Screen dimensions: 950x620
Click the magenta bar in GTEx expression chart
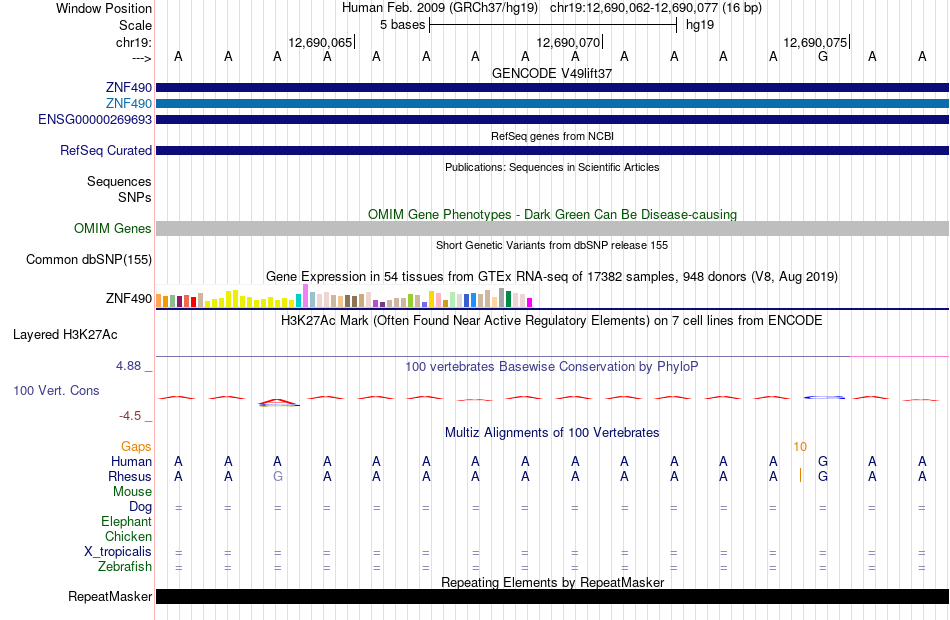click(530, 302)
